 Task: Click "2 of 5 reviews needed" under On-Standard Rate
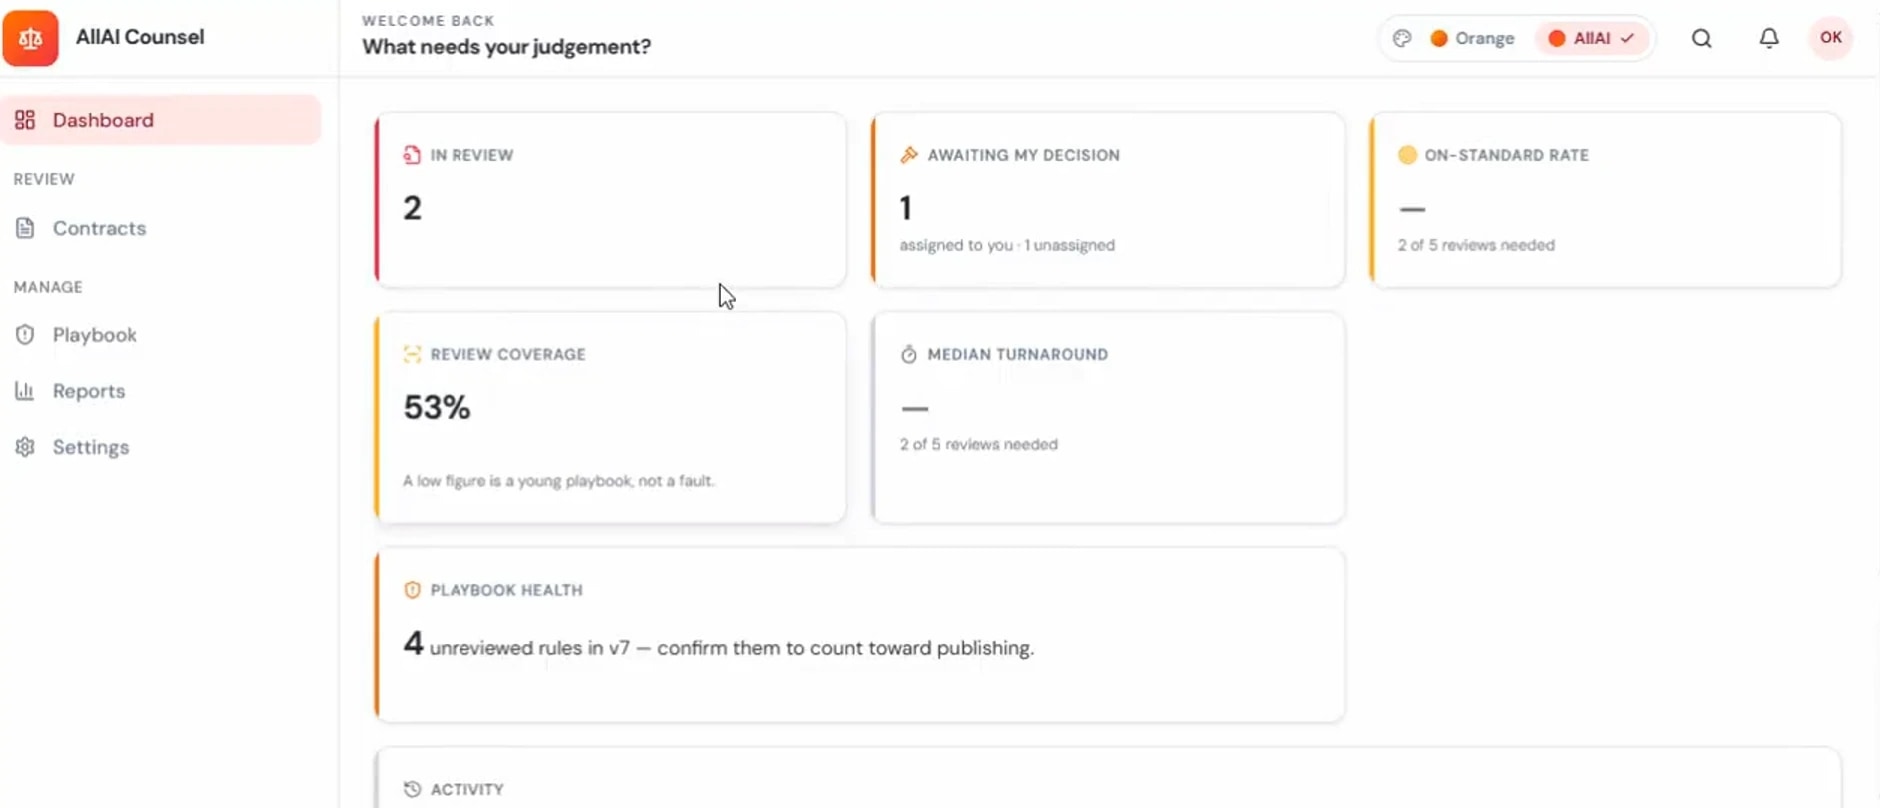[1476, 245]
